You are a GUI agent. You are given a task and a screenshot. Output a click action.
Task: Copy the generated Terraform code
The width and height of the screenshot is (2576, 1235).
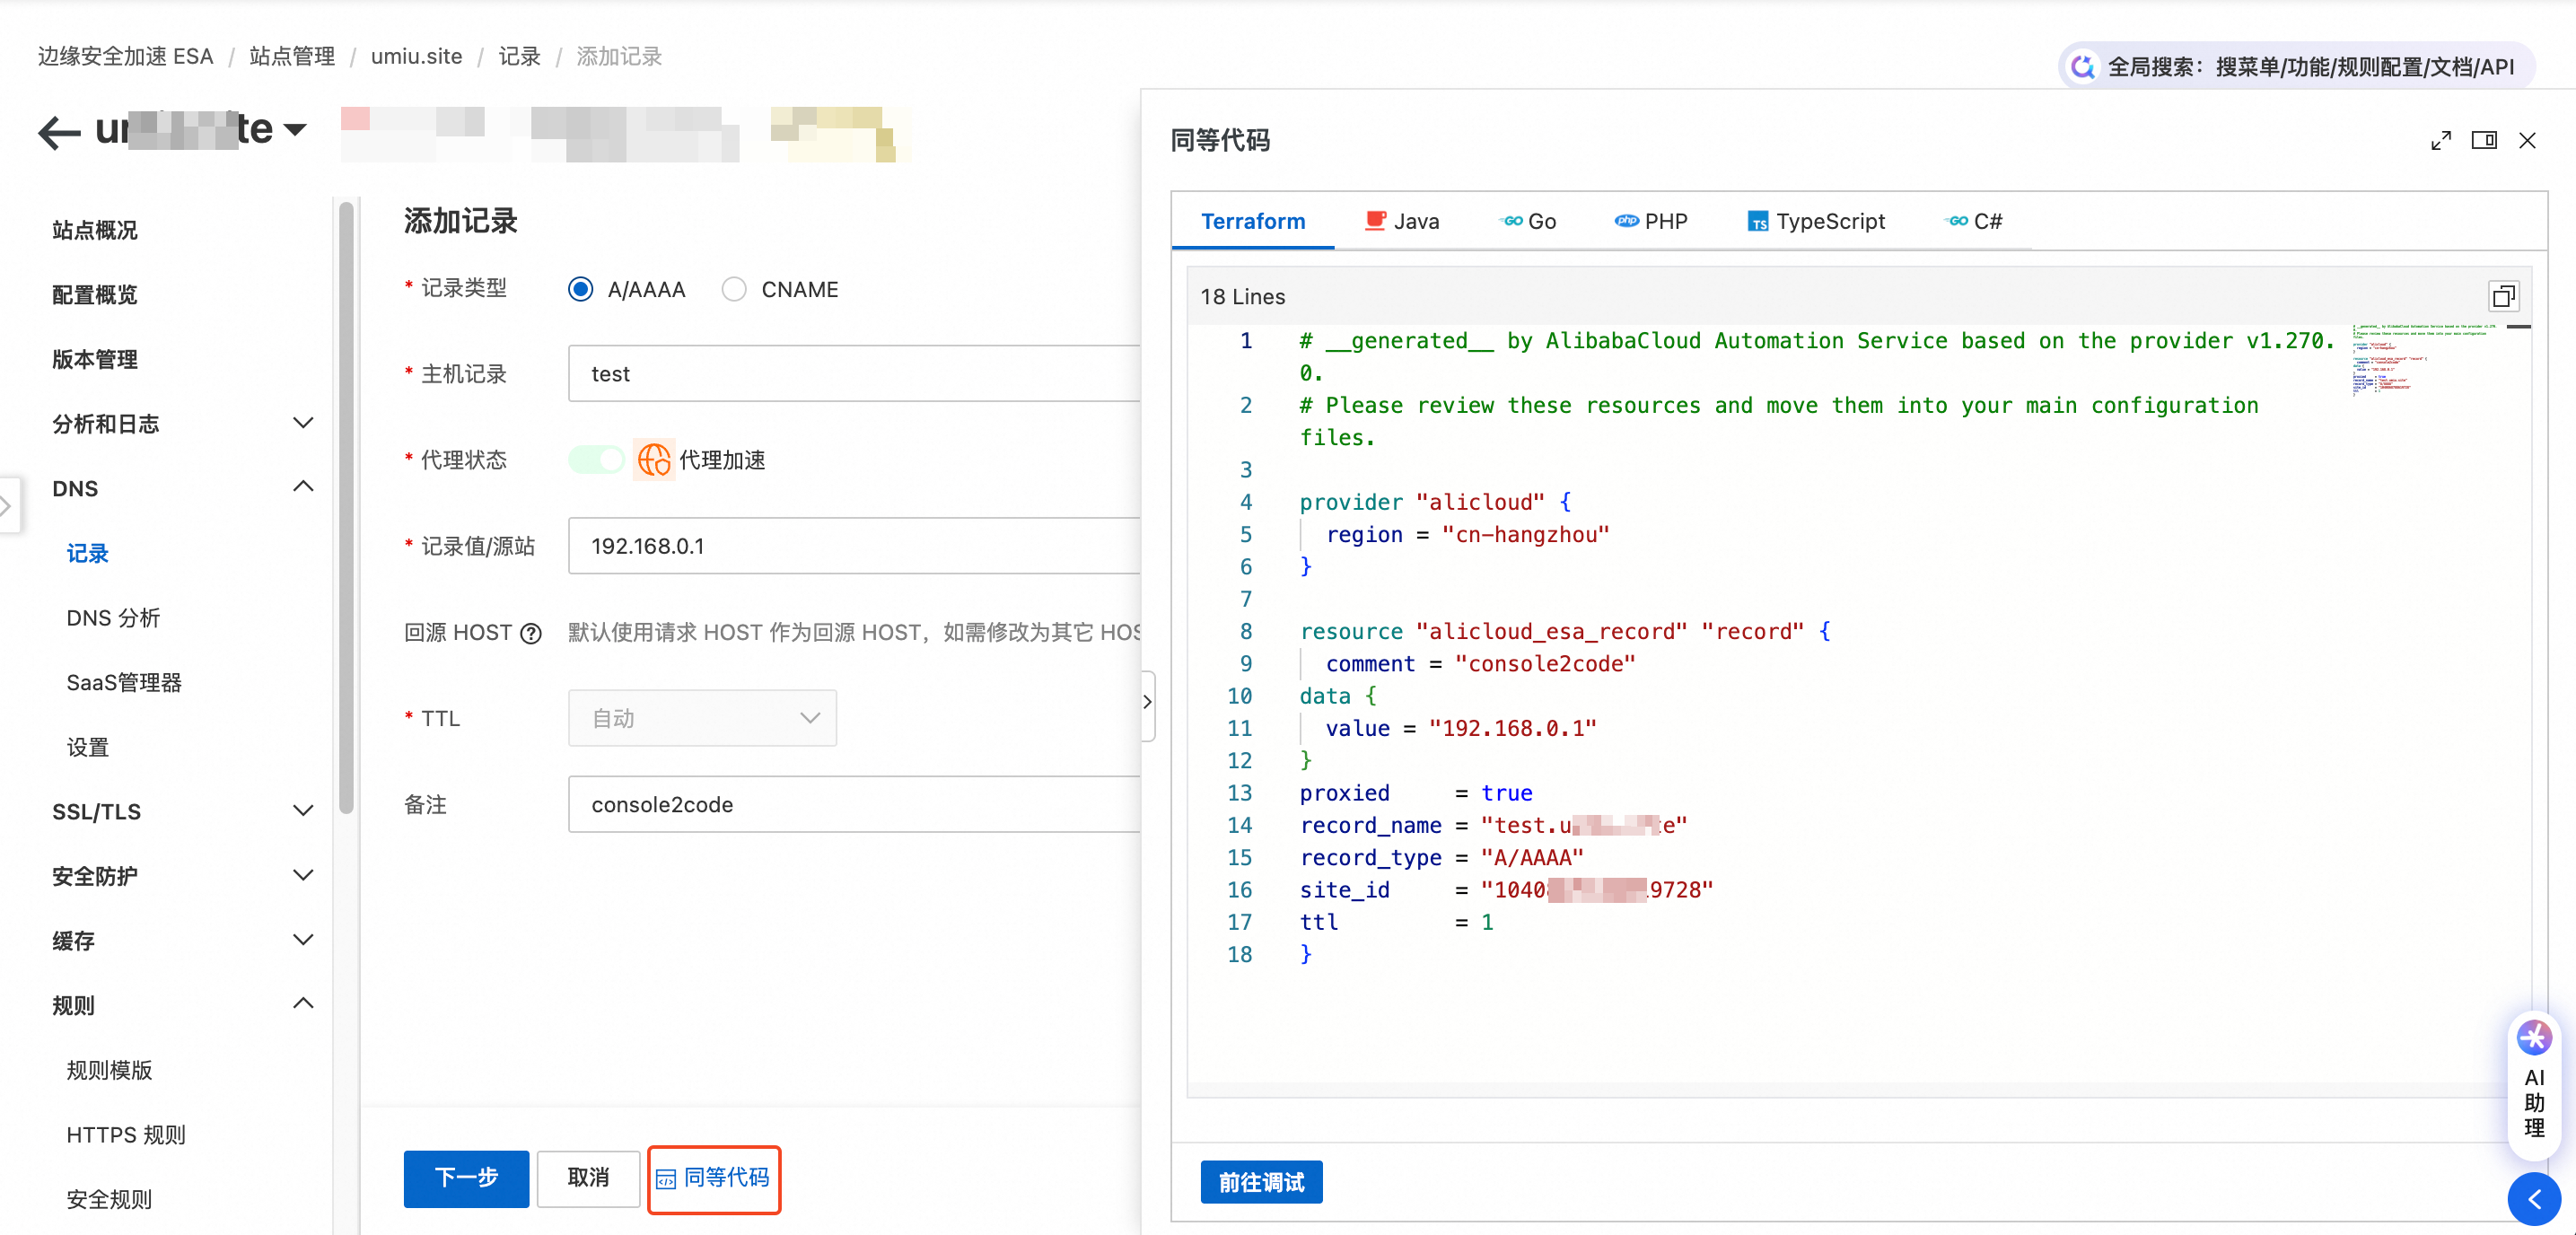tap(2503, 296)
